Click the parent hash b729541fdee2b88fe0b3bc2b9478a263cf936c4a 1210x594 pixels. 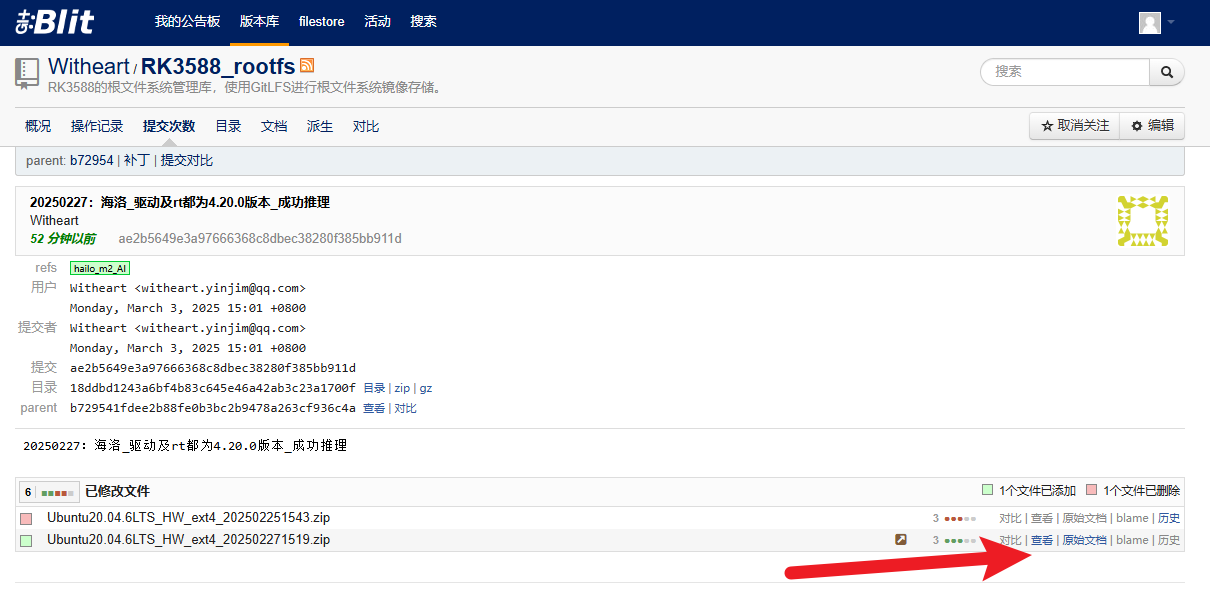(x=213, y=408)
